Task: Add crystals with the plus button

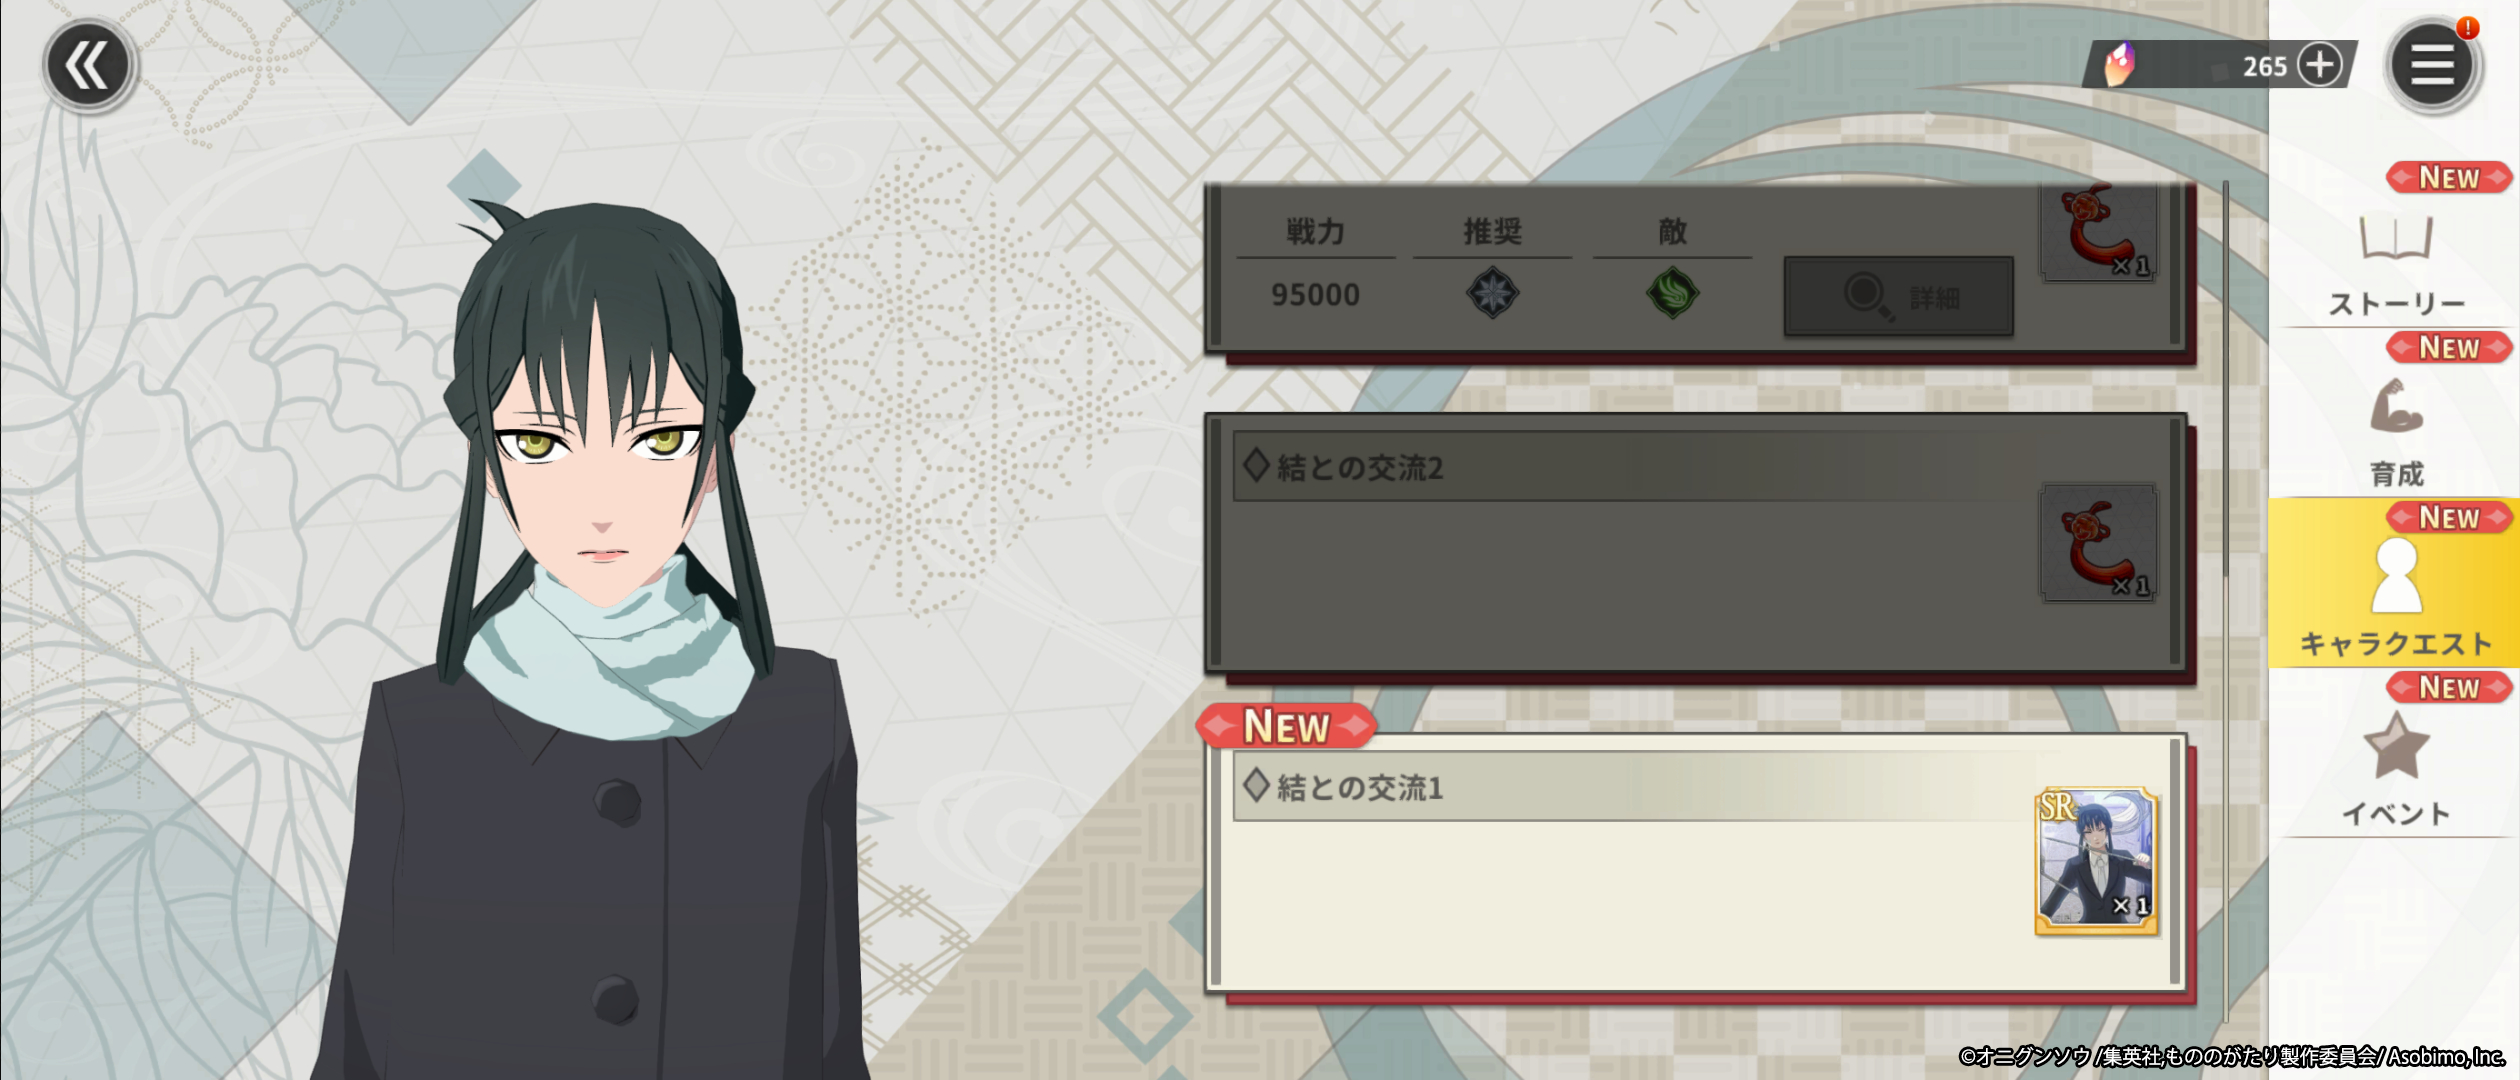Action: click(x=2320, y=65)
